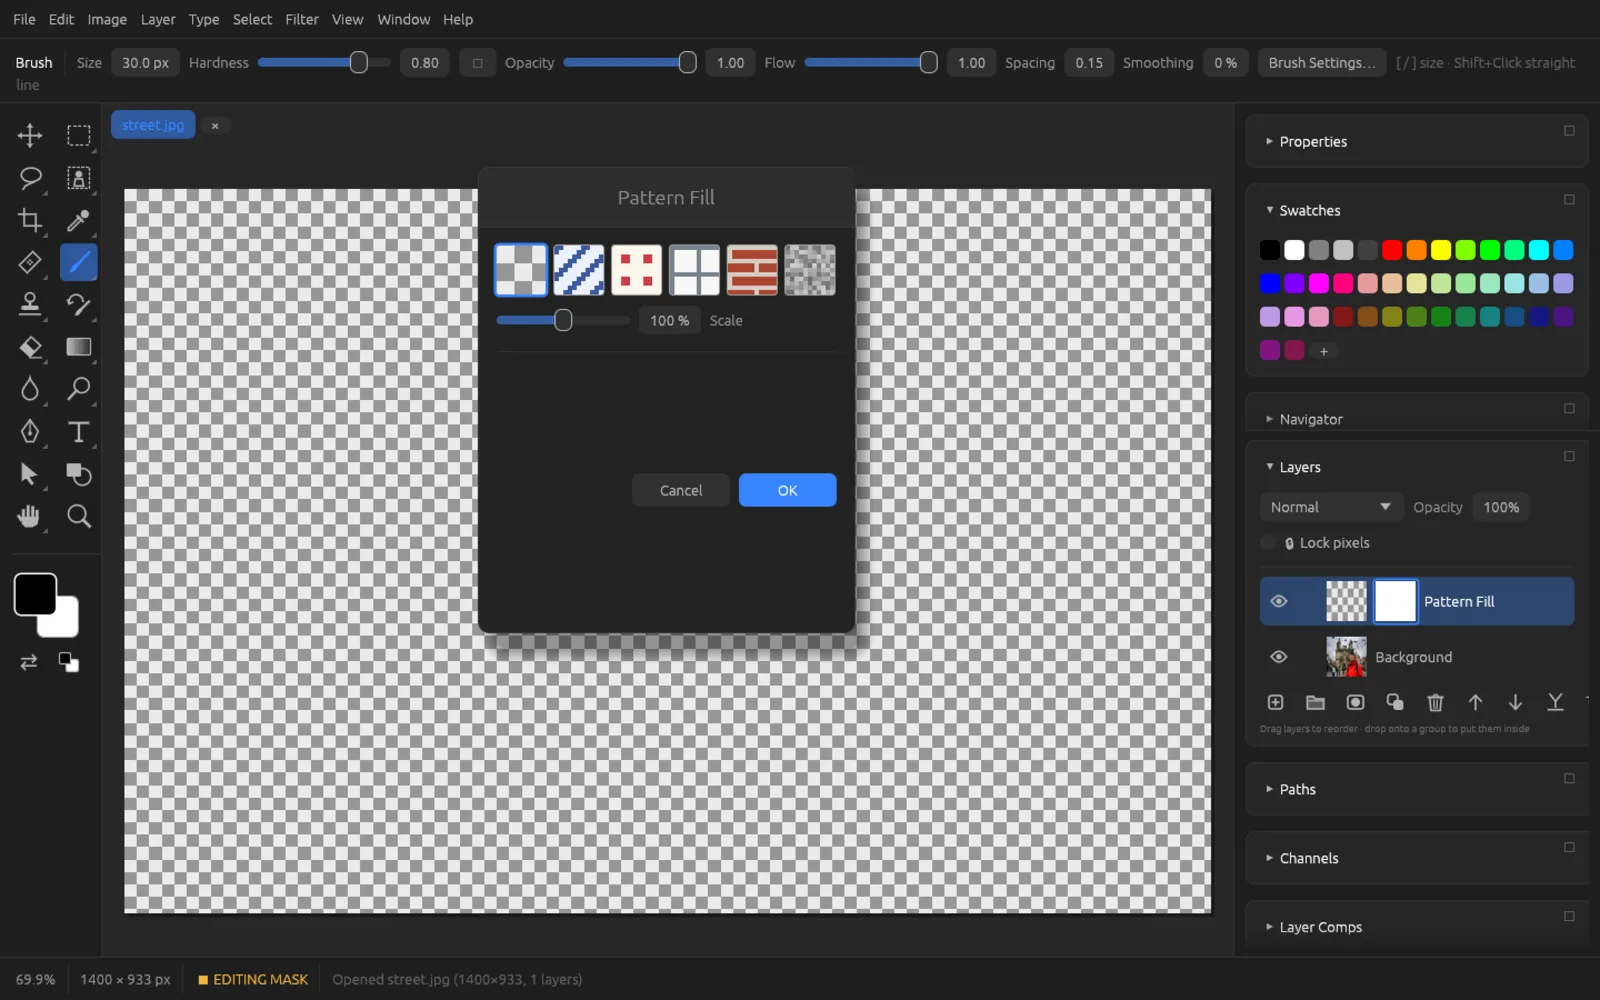
Task: Select the Clone Stamp tool
Action: coord(30,304)
